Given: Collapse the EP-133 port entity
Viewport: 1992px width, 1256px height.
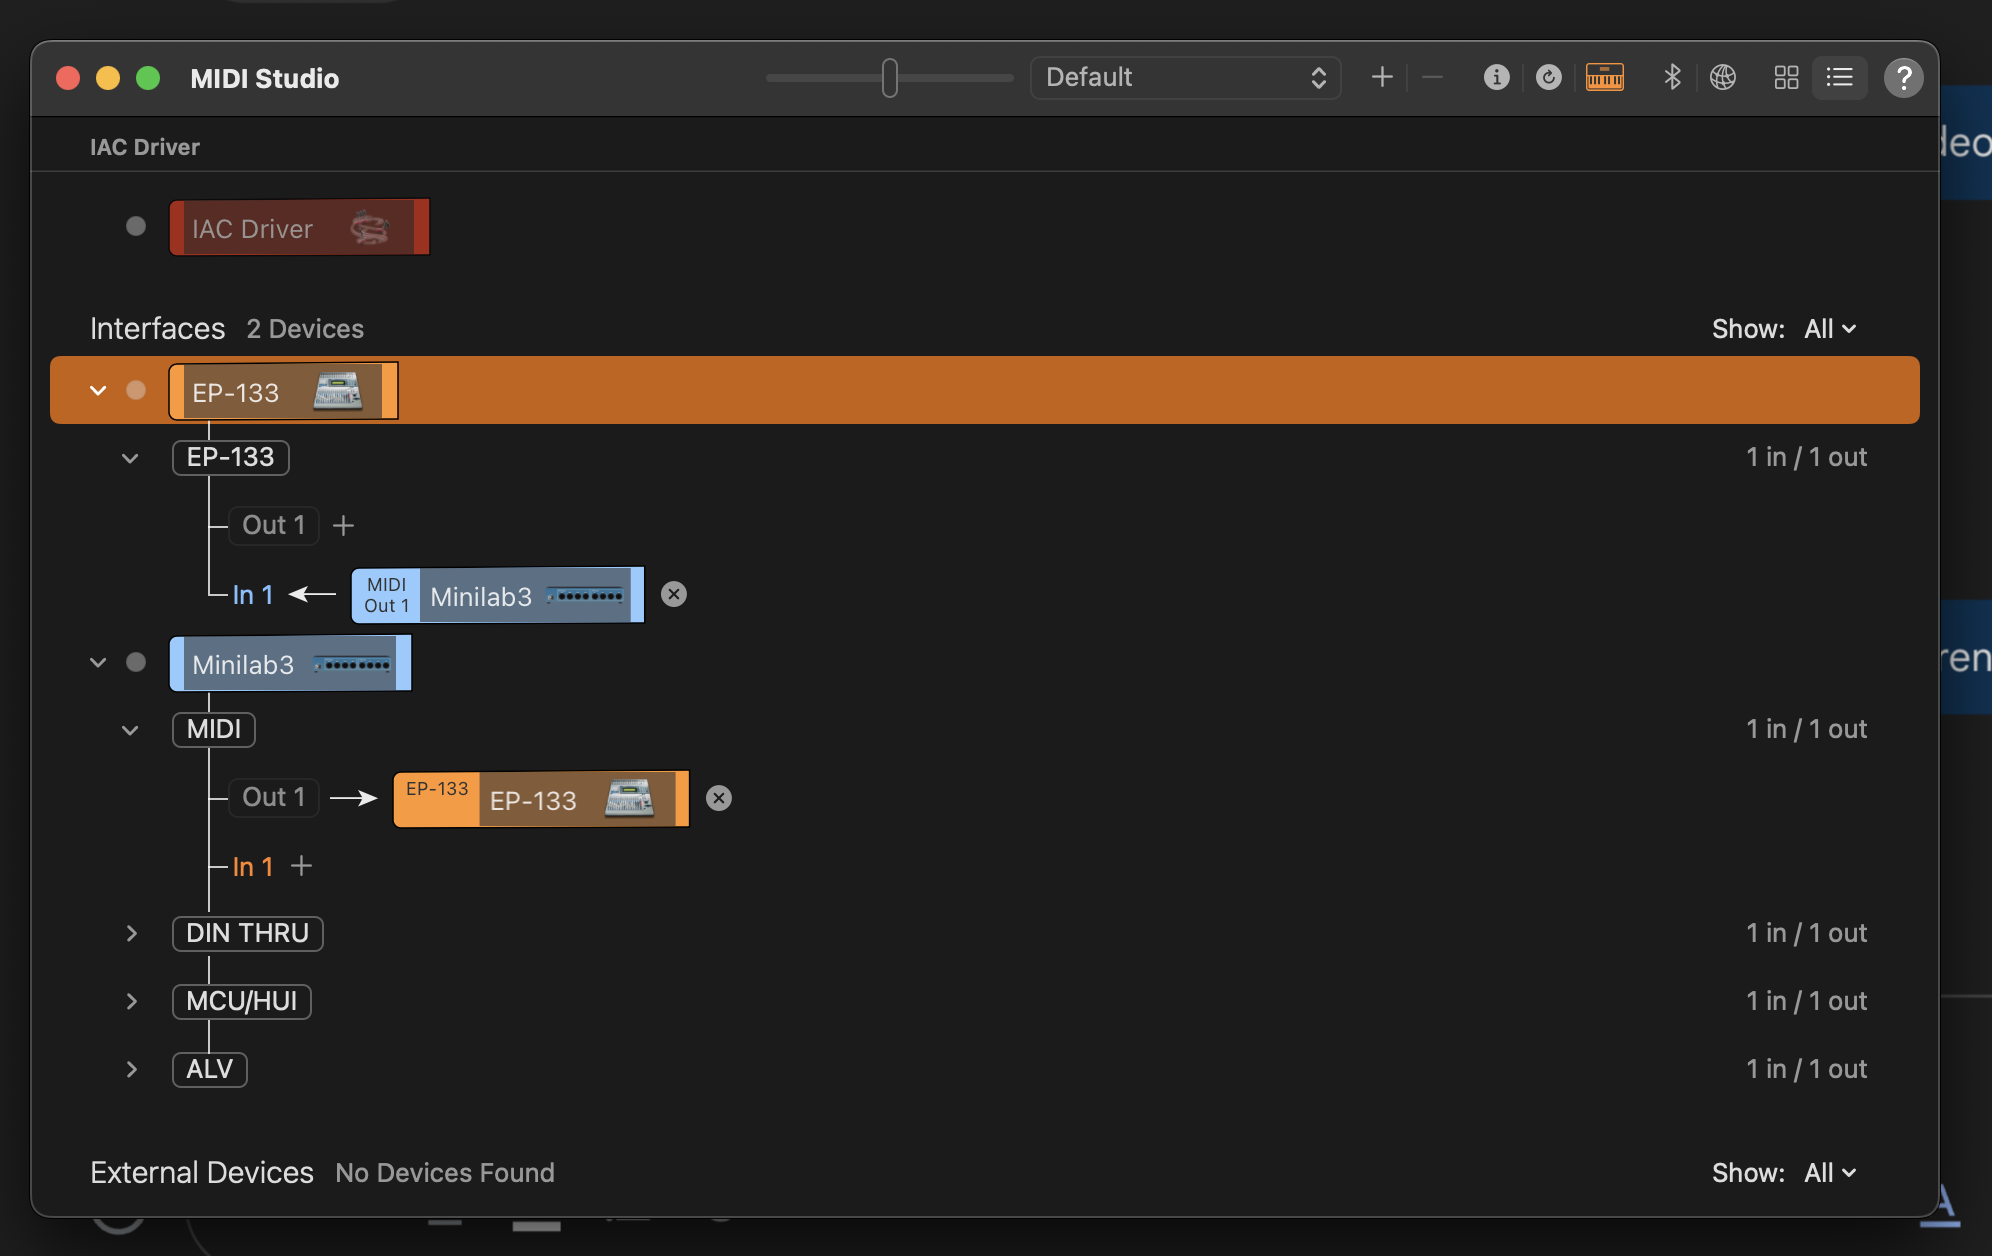Looking at the screenshot, I should coord(130,458).
